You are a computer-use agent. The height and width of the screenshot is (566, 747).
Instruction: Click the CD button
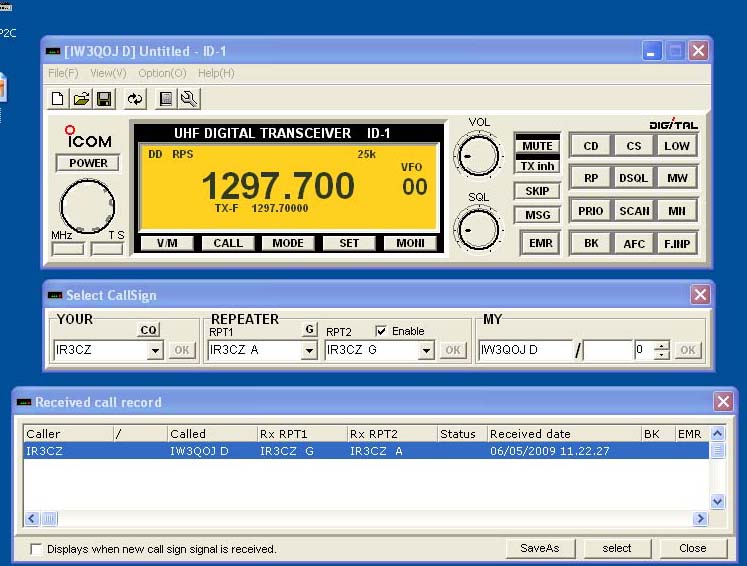click(591, 146)
